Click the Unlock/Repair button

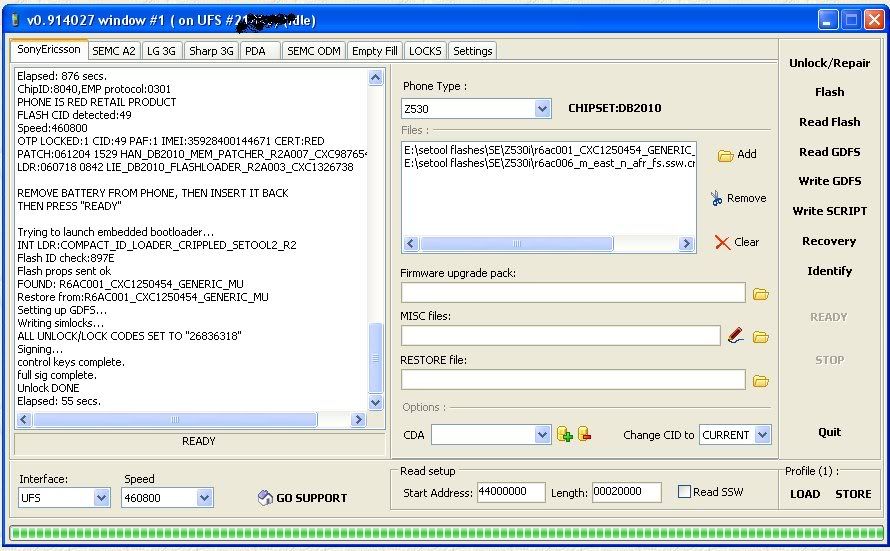[x=829, y=63]
